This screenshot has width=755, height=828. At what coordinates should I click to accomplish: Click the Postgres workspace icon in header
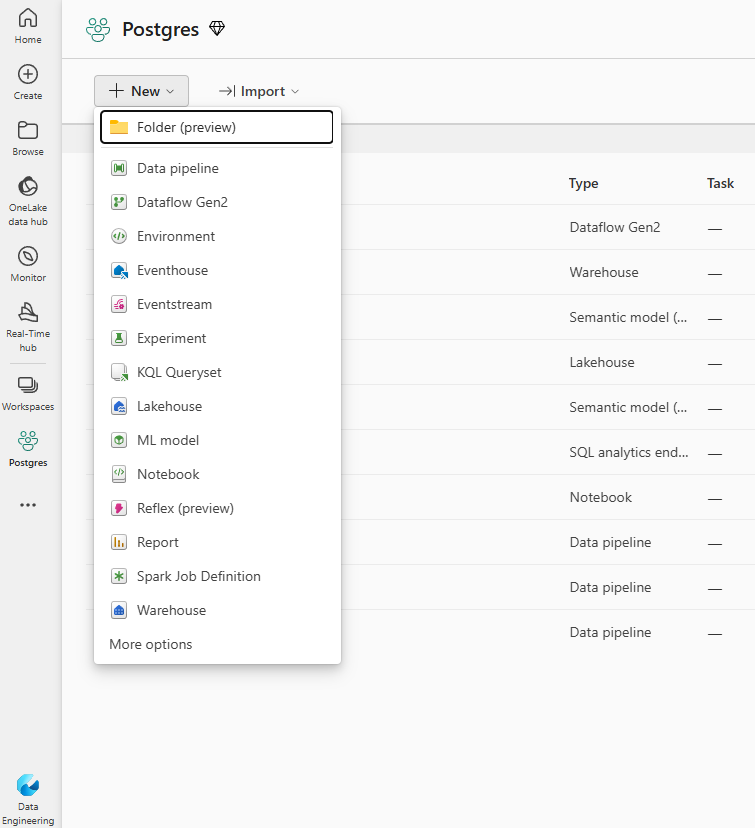(x=98, y=30)
